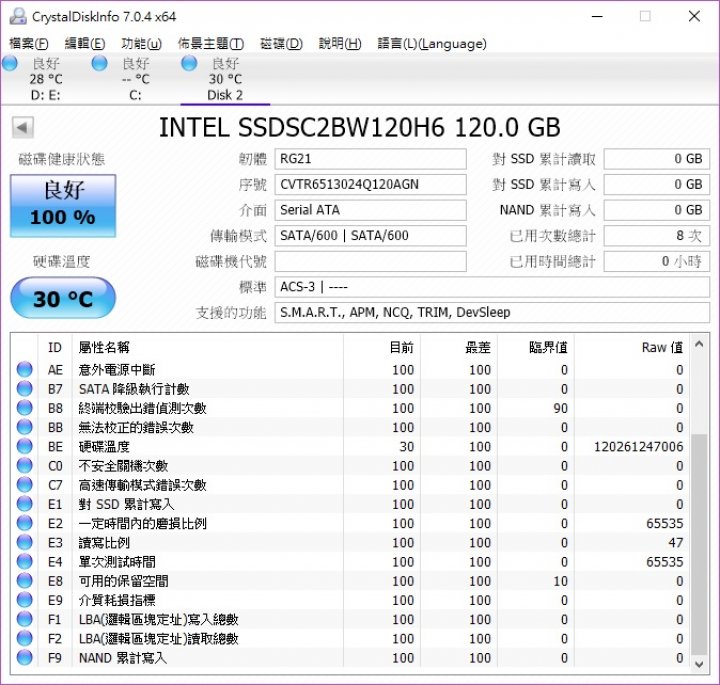Click the attribute list scroll down arrow

(699, 664)
